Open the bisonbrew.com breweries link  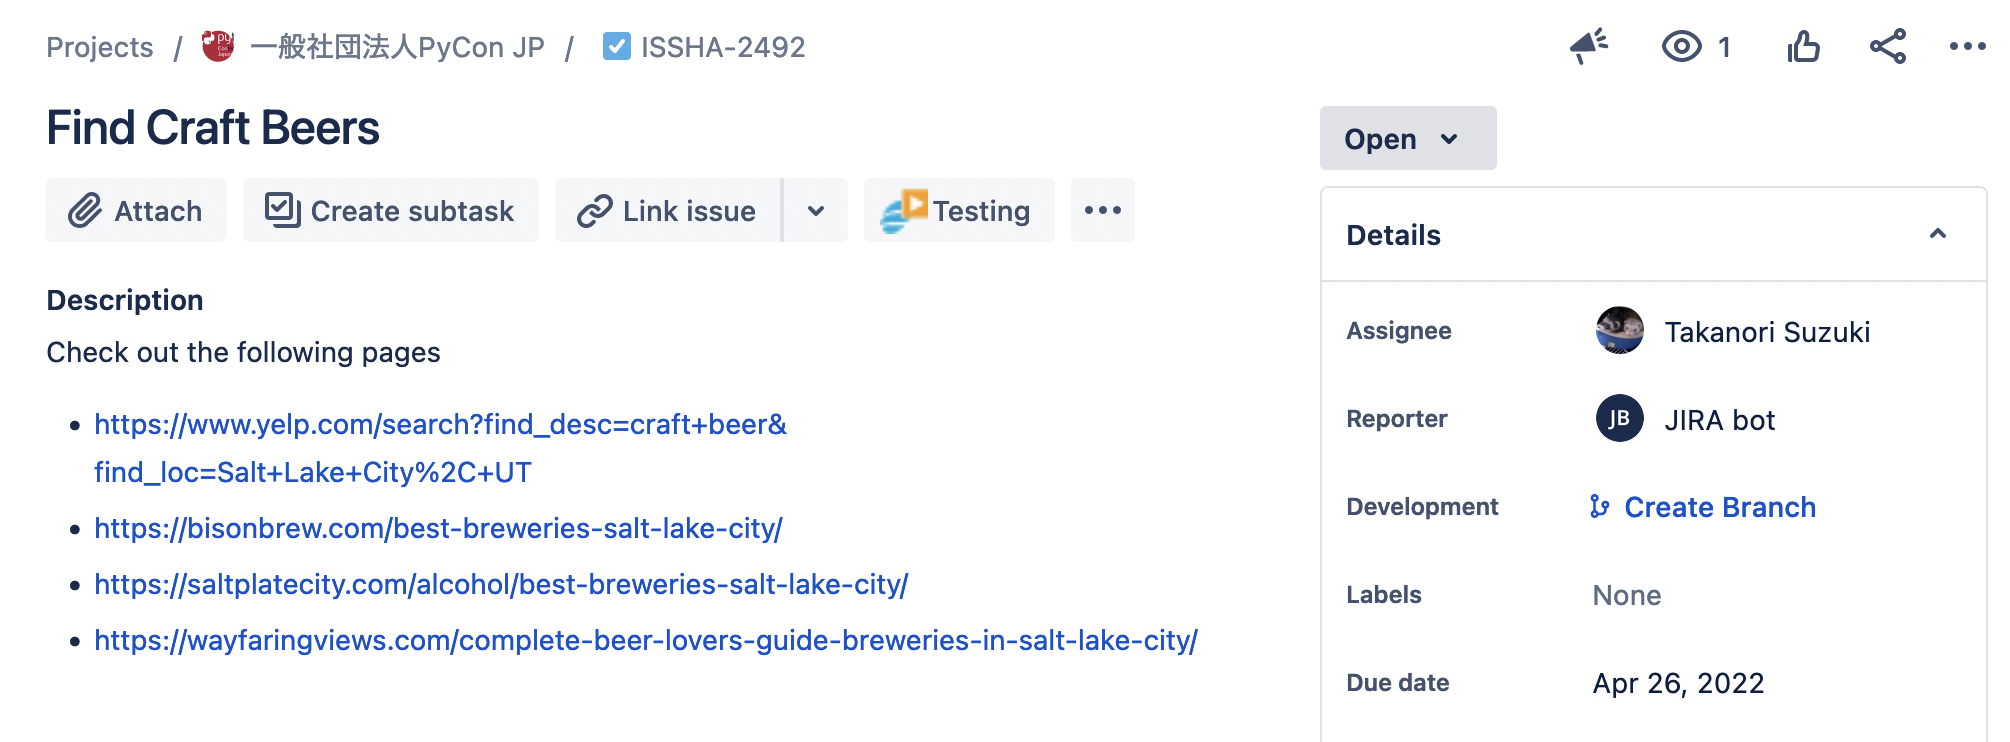coord(438,528)
